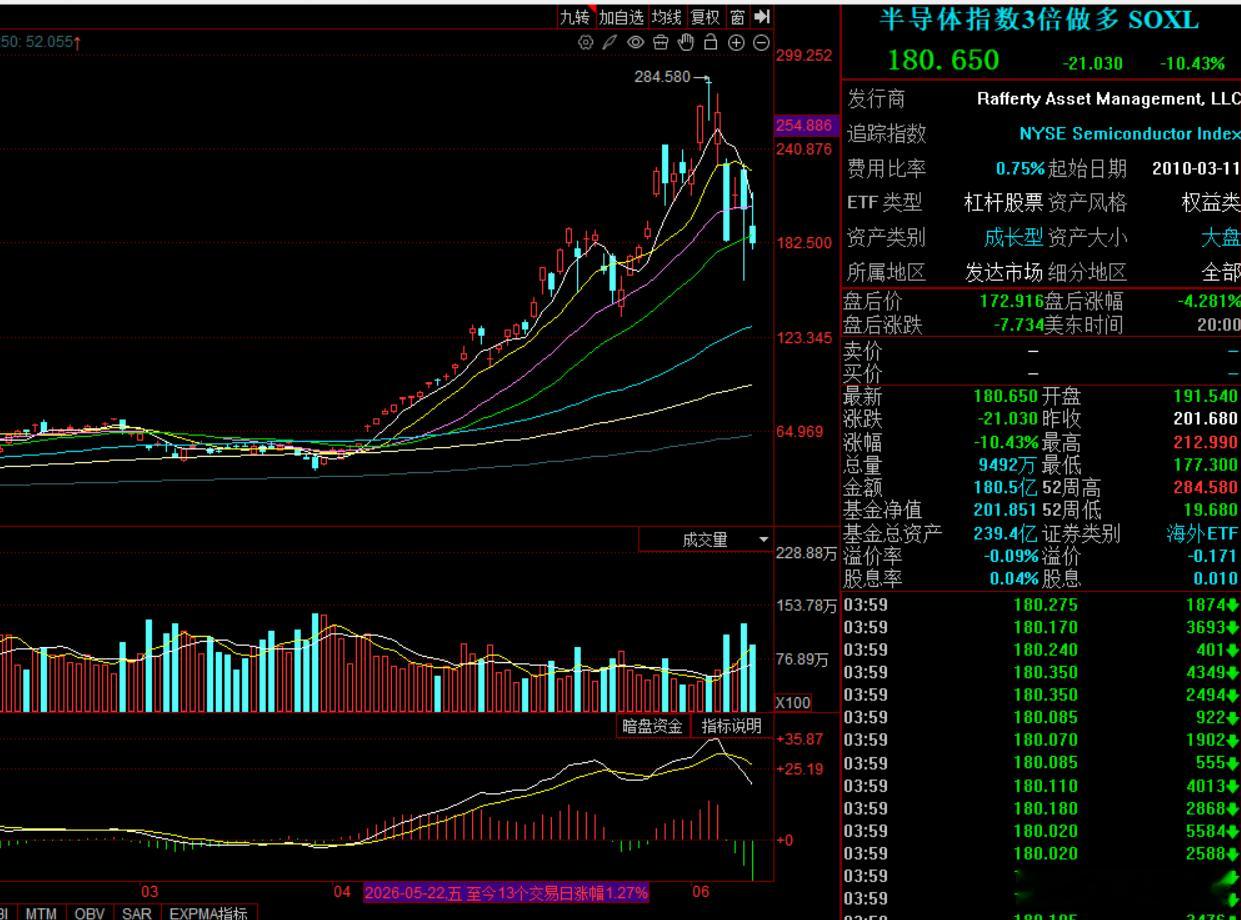The image size is (1241, 920).
Task: Click expense ratio value 0.75%
Action: click(1020, 168)
